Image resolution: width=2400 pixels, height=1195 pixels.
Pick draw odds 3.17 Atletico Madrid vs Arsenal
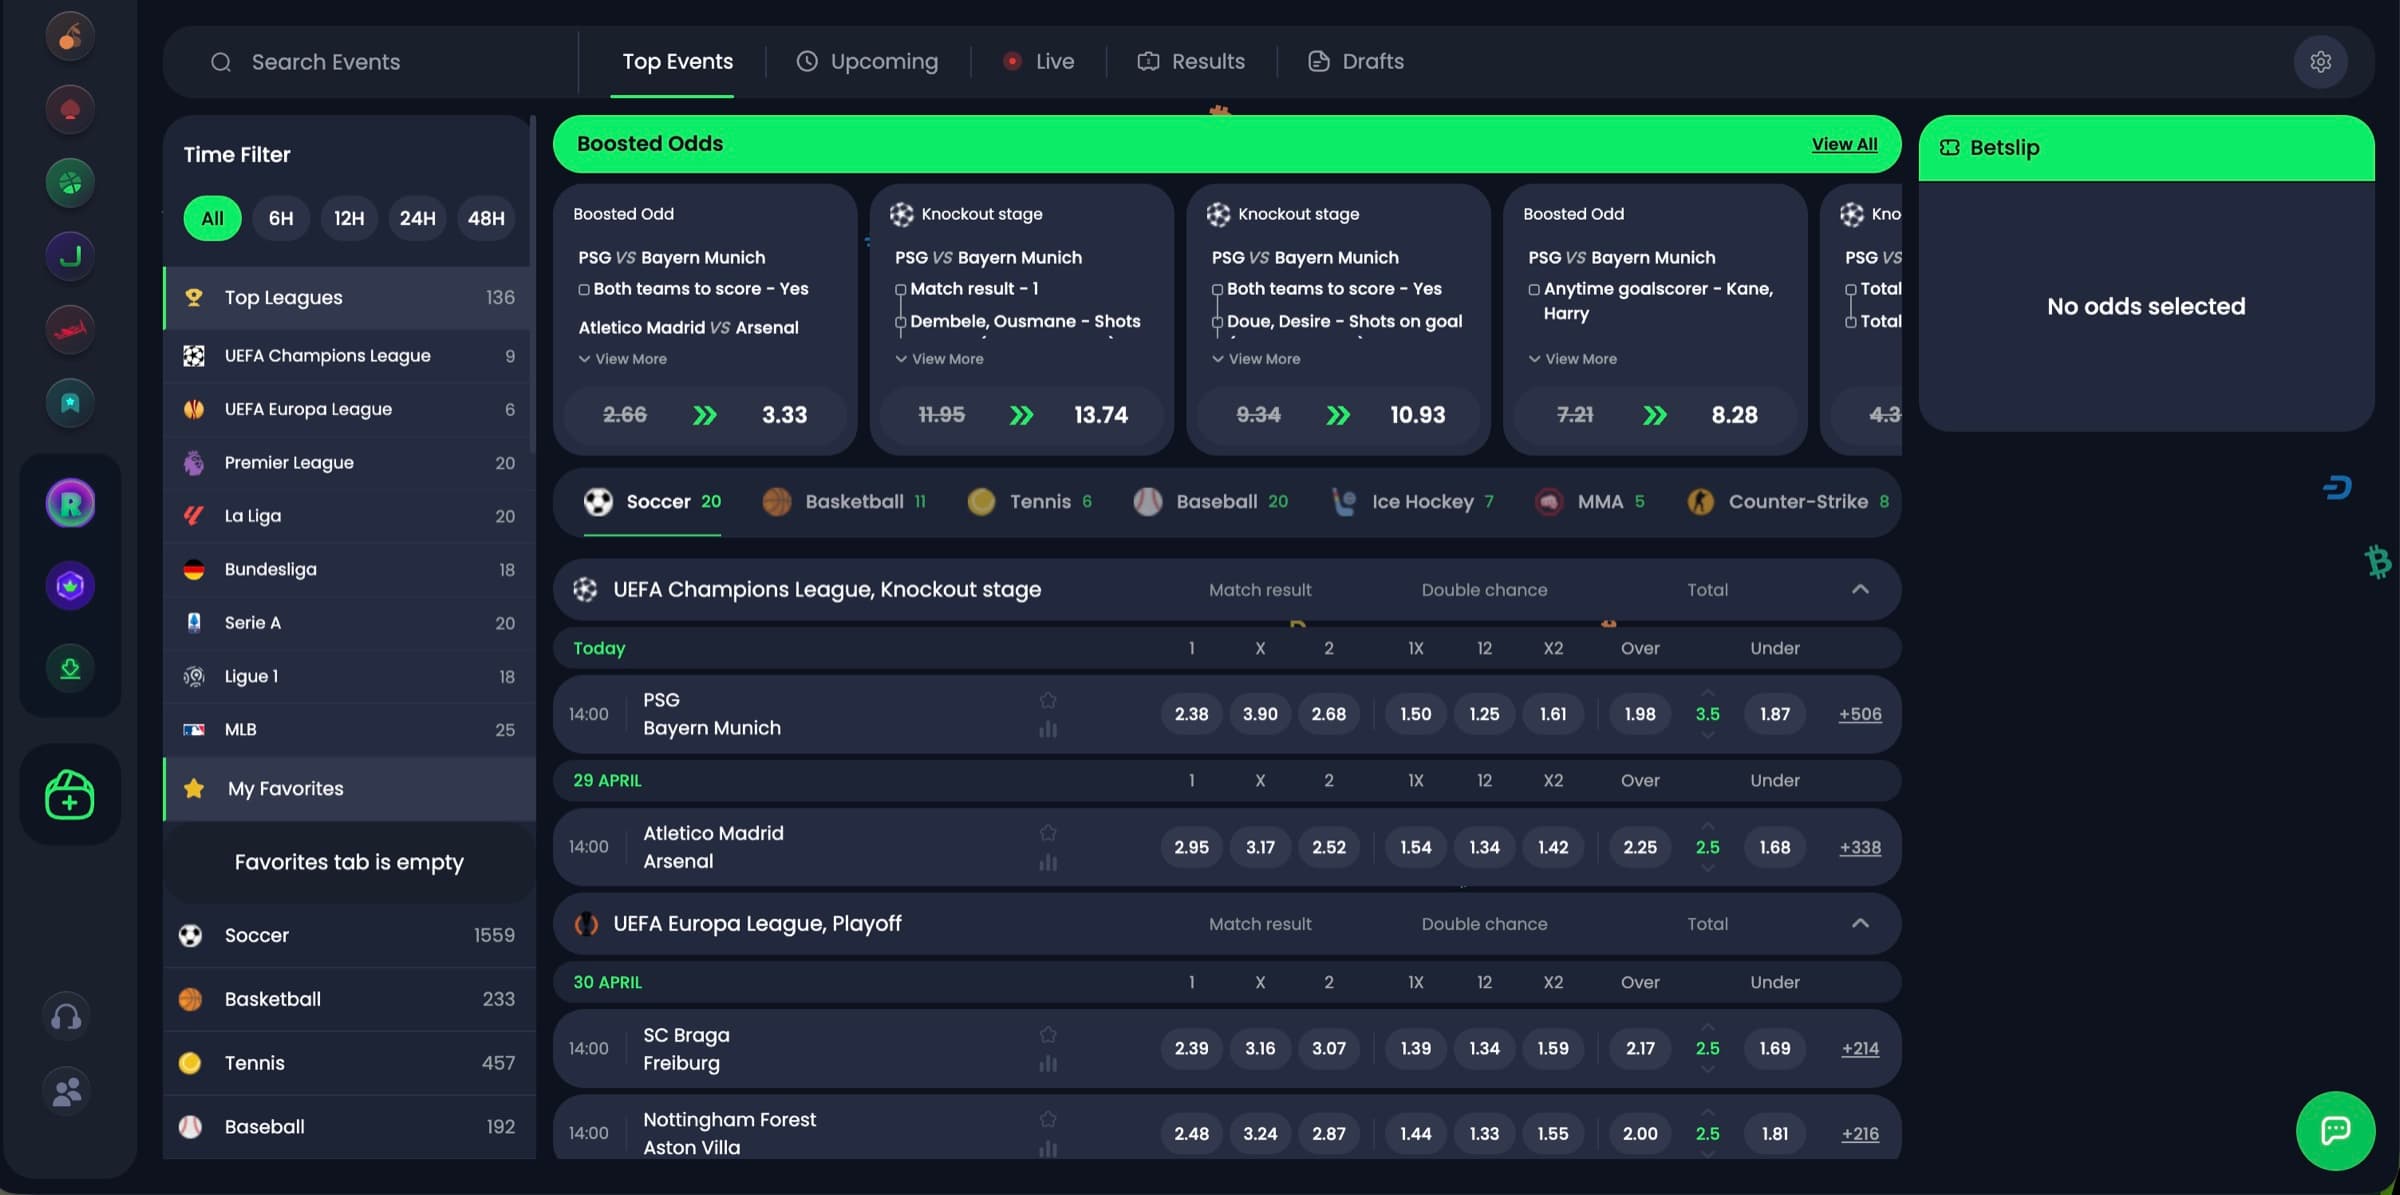click(1260, 847)
